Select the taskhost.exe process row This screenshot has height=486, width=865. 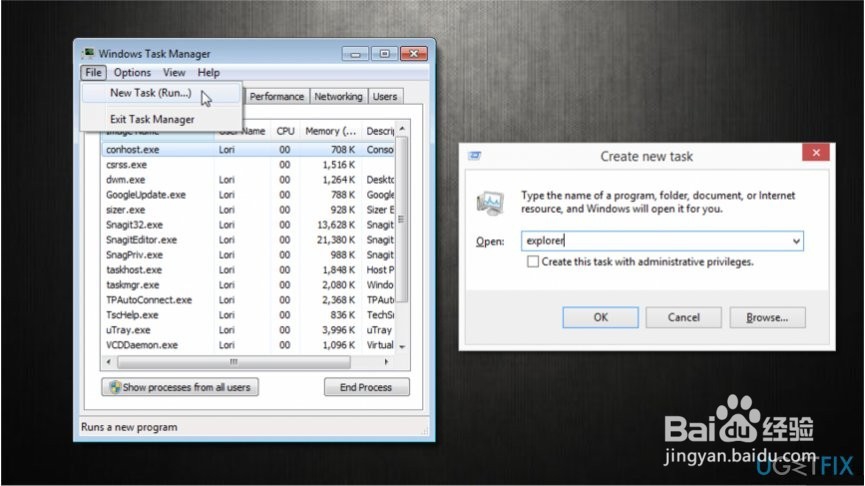coord(248,270)
